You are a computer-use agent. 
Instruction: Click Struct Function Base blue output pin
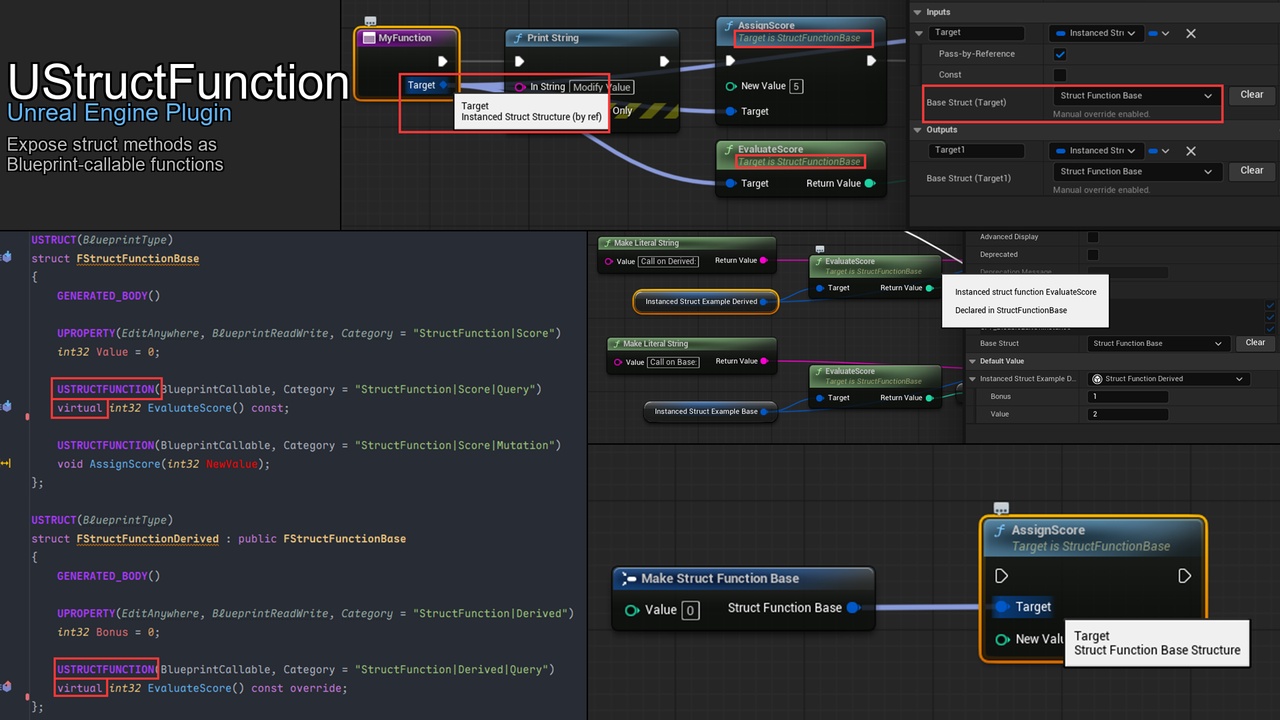tap(853, 607)
